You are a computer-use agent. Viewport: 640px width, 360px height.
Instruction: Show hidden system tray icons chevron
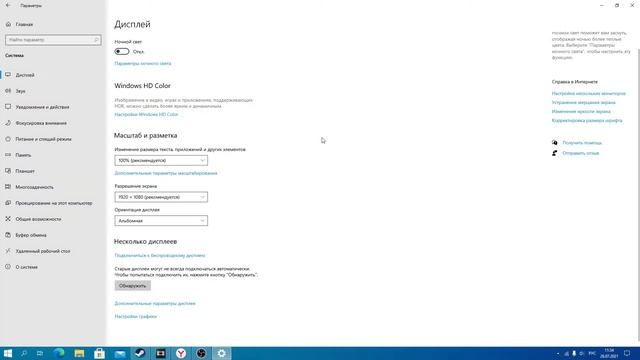click(558, 353)
